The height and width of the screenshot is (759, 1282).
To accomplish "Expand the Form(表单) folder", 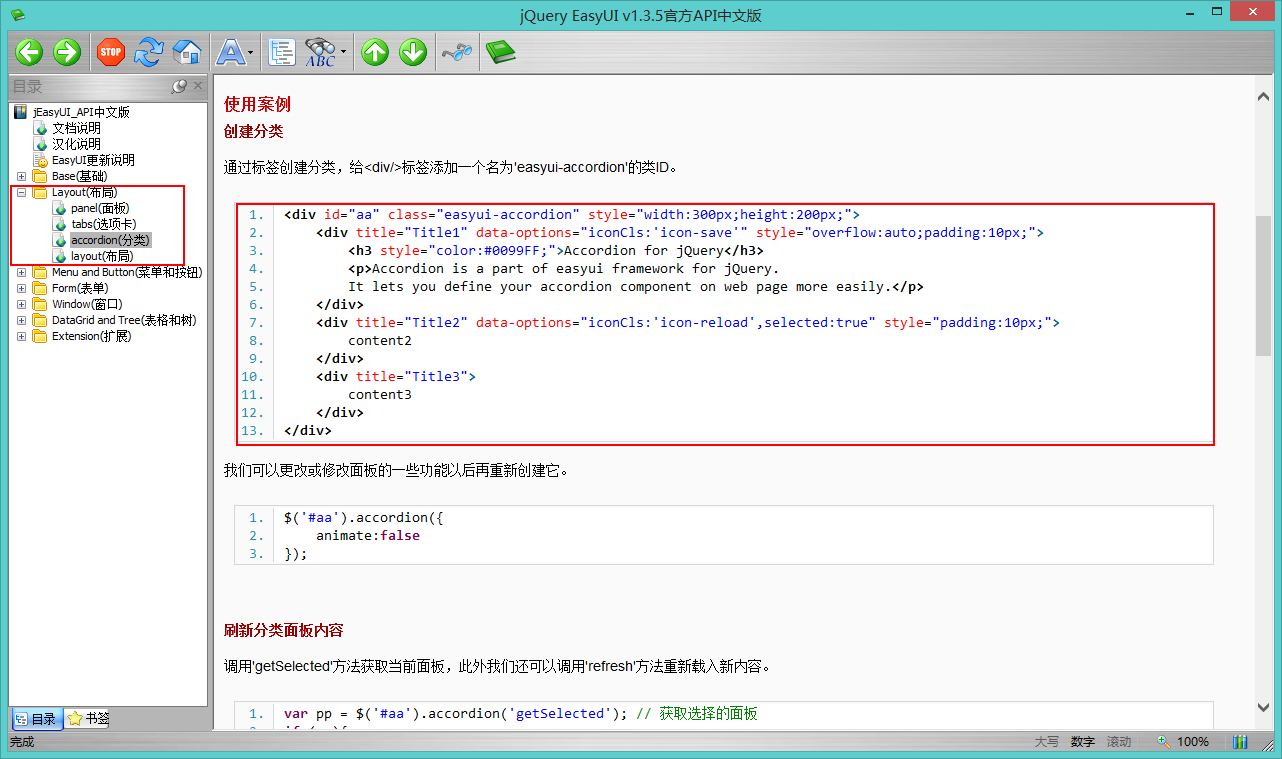I will click(21, 288).
